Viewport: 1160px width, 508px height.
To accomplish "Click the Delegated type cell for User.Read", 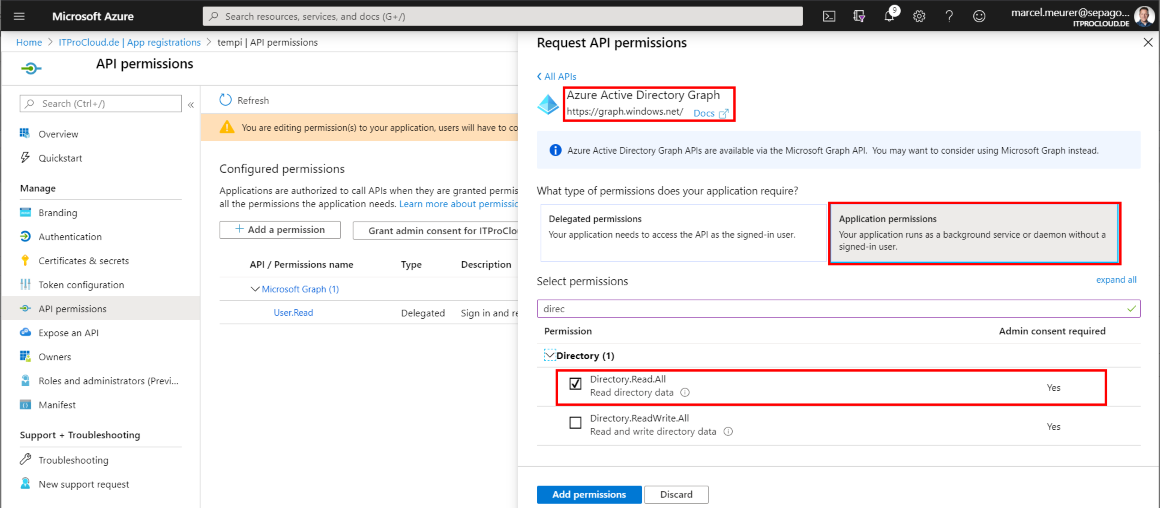I will (423, 313).
